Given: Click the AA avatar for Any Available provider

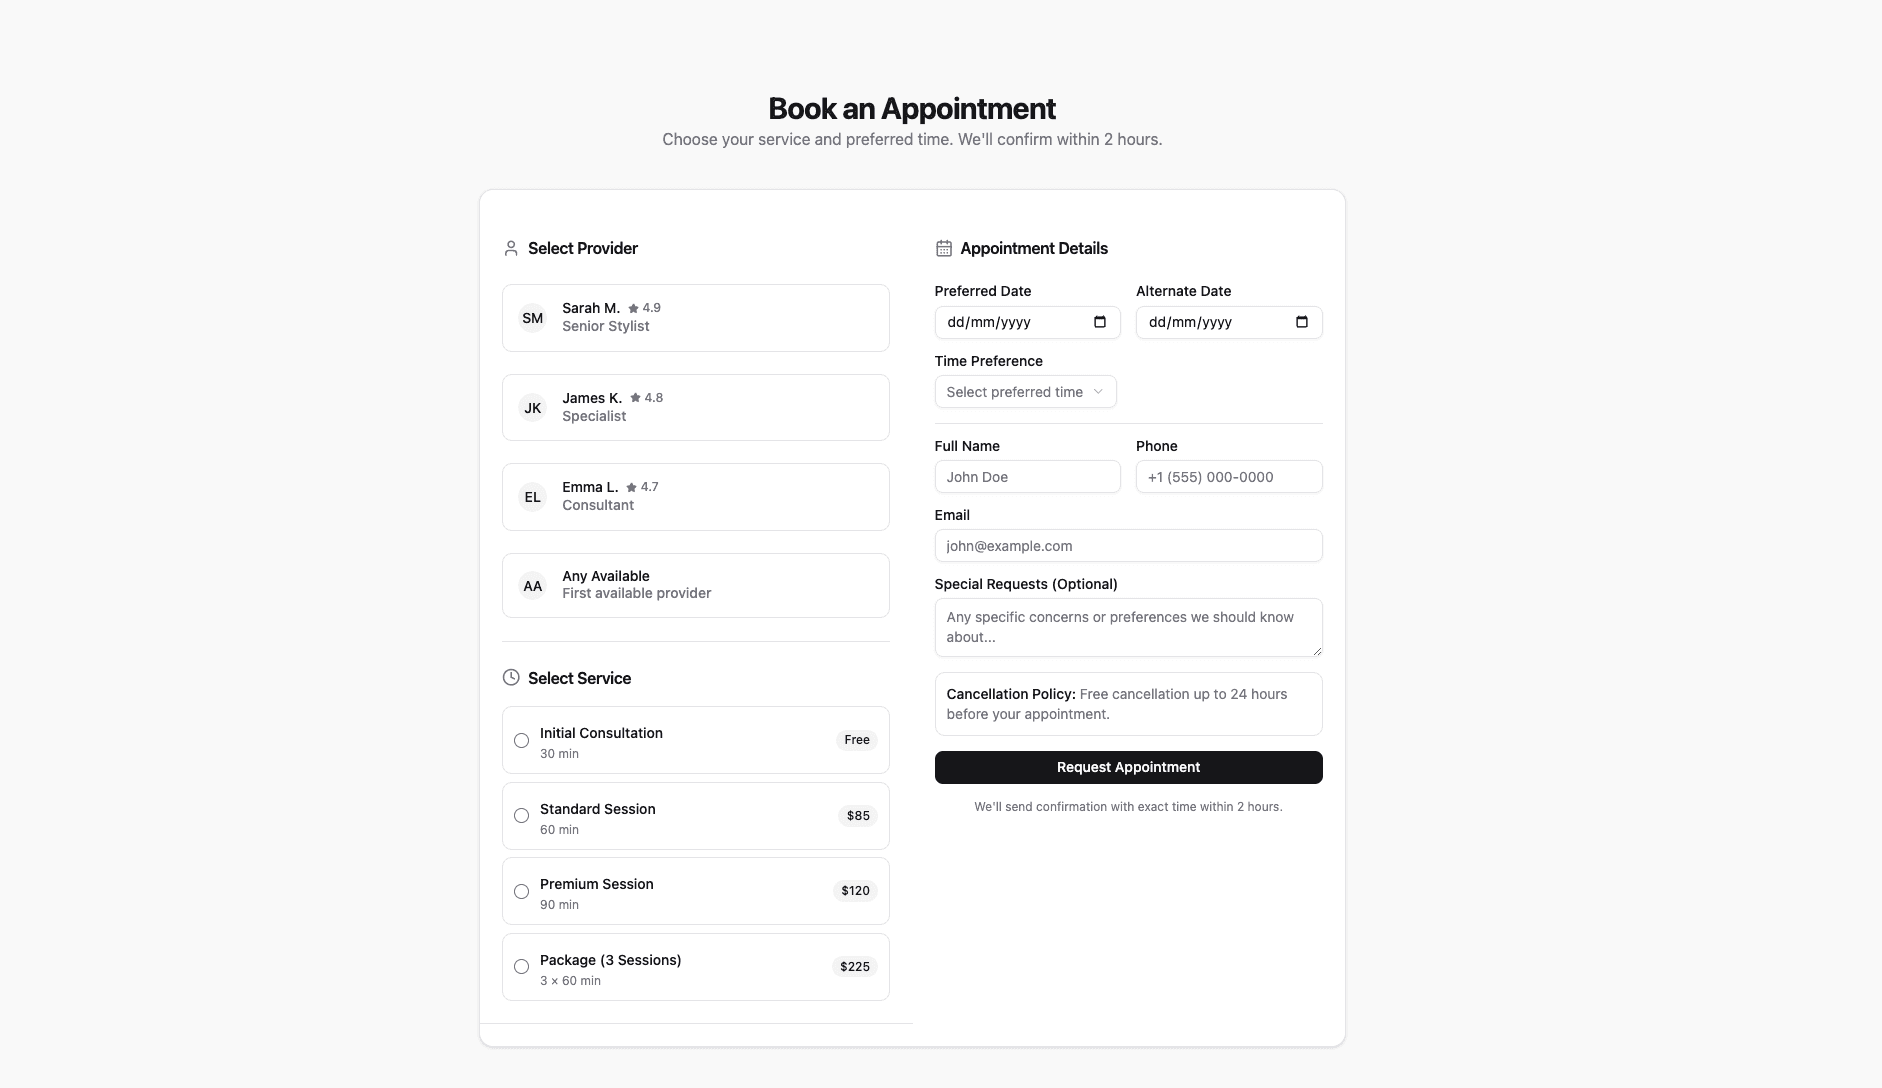Looking at the screenshot, I should coord(533,586).
